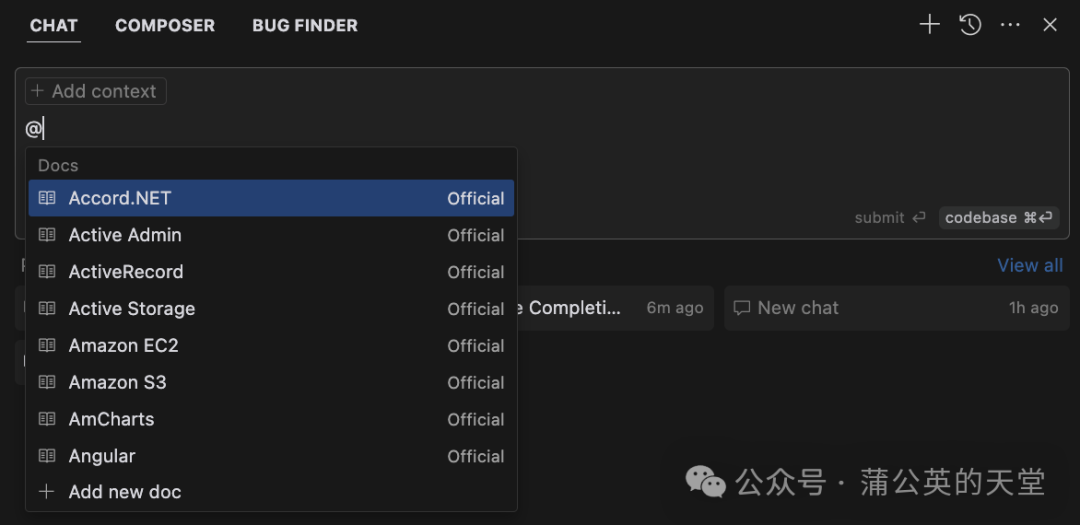Focus the chat input field with @
The width and height of the screenshot is (1080, 525).
click(x=542, y=128)
